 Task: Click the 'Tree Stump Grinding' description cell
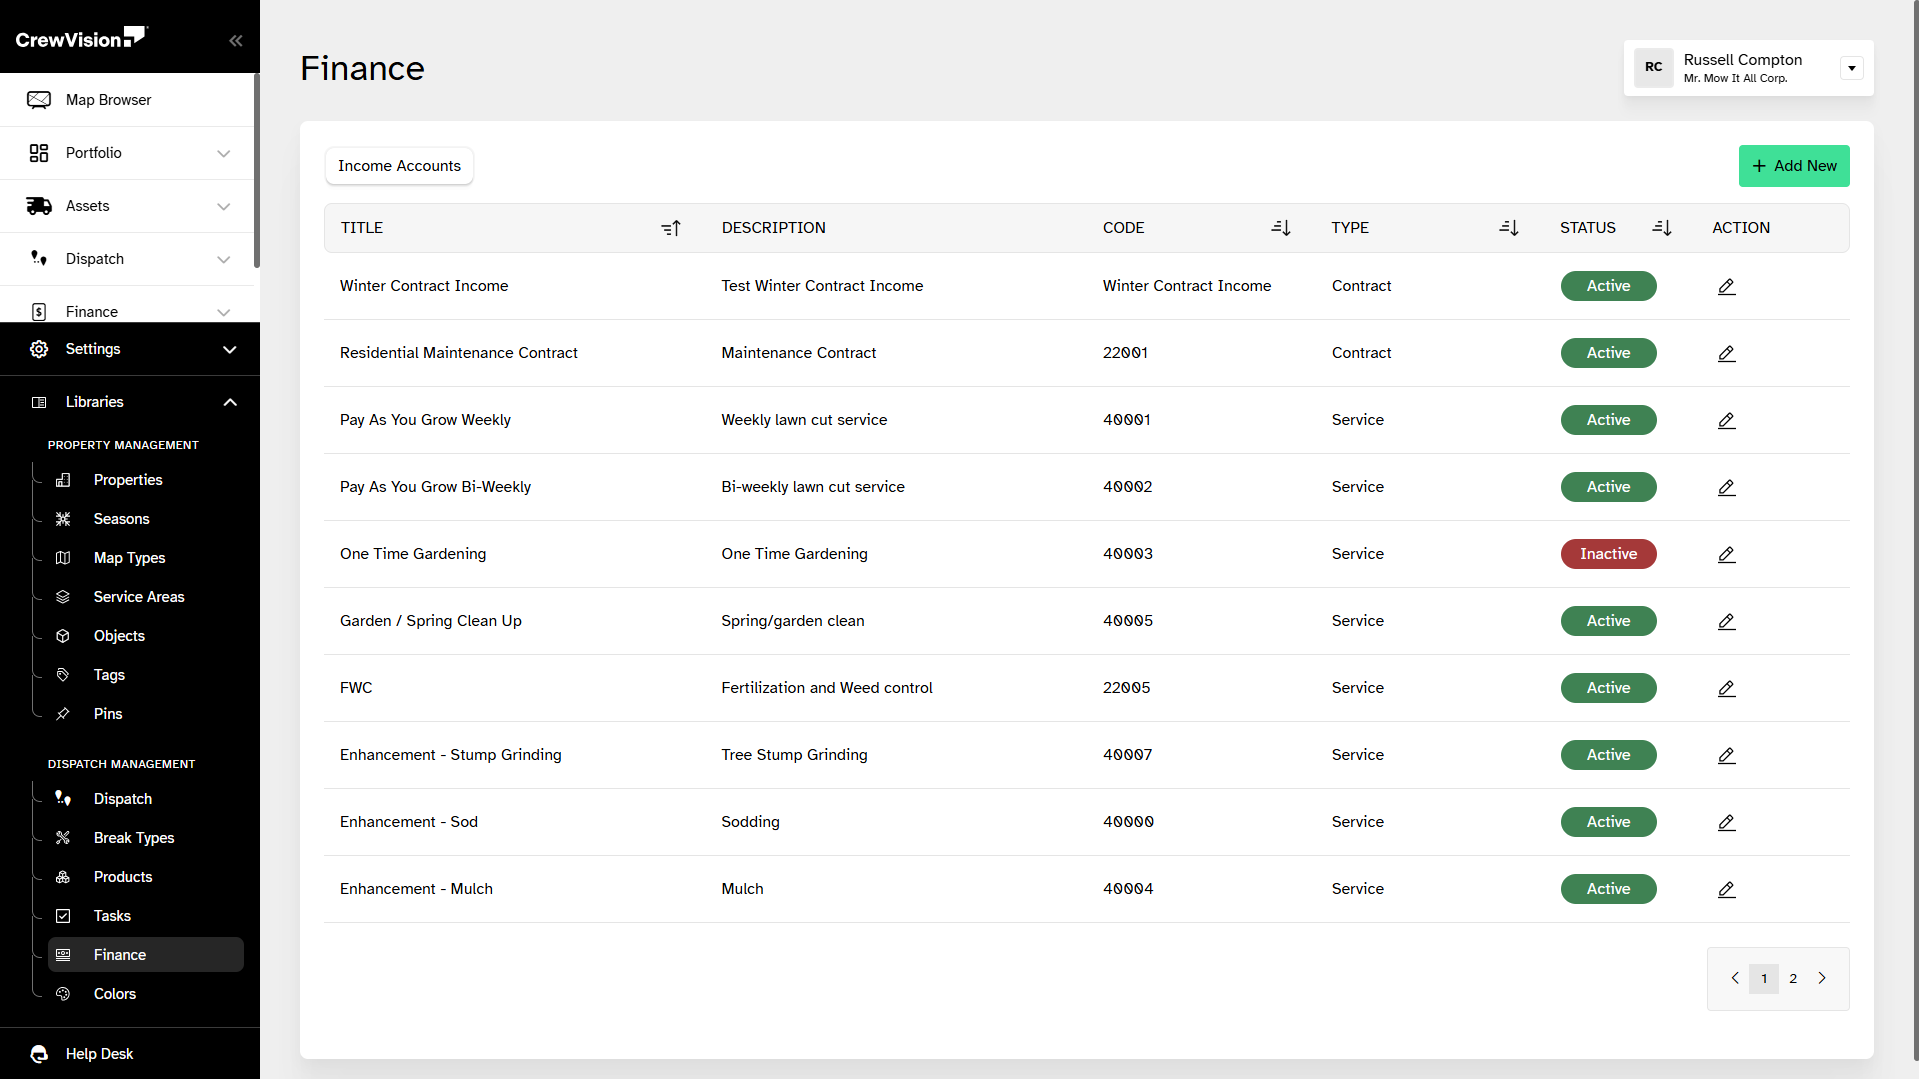pos(794,755)
